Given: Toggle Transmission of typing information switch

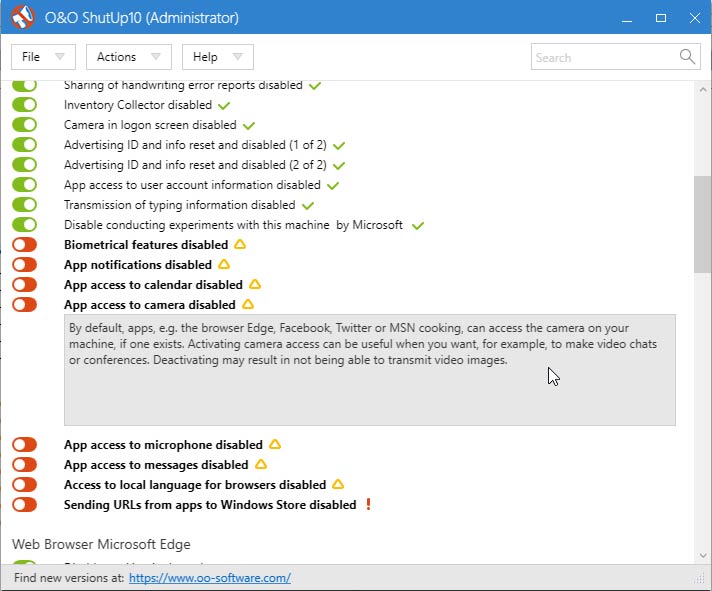Looking at the screenshot, I should (25, 205).
